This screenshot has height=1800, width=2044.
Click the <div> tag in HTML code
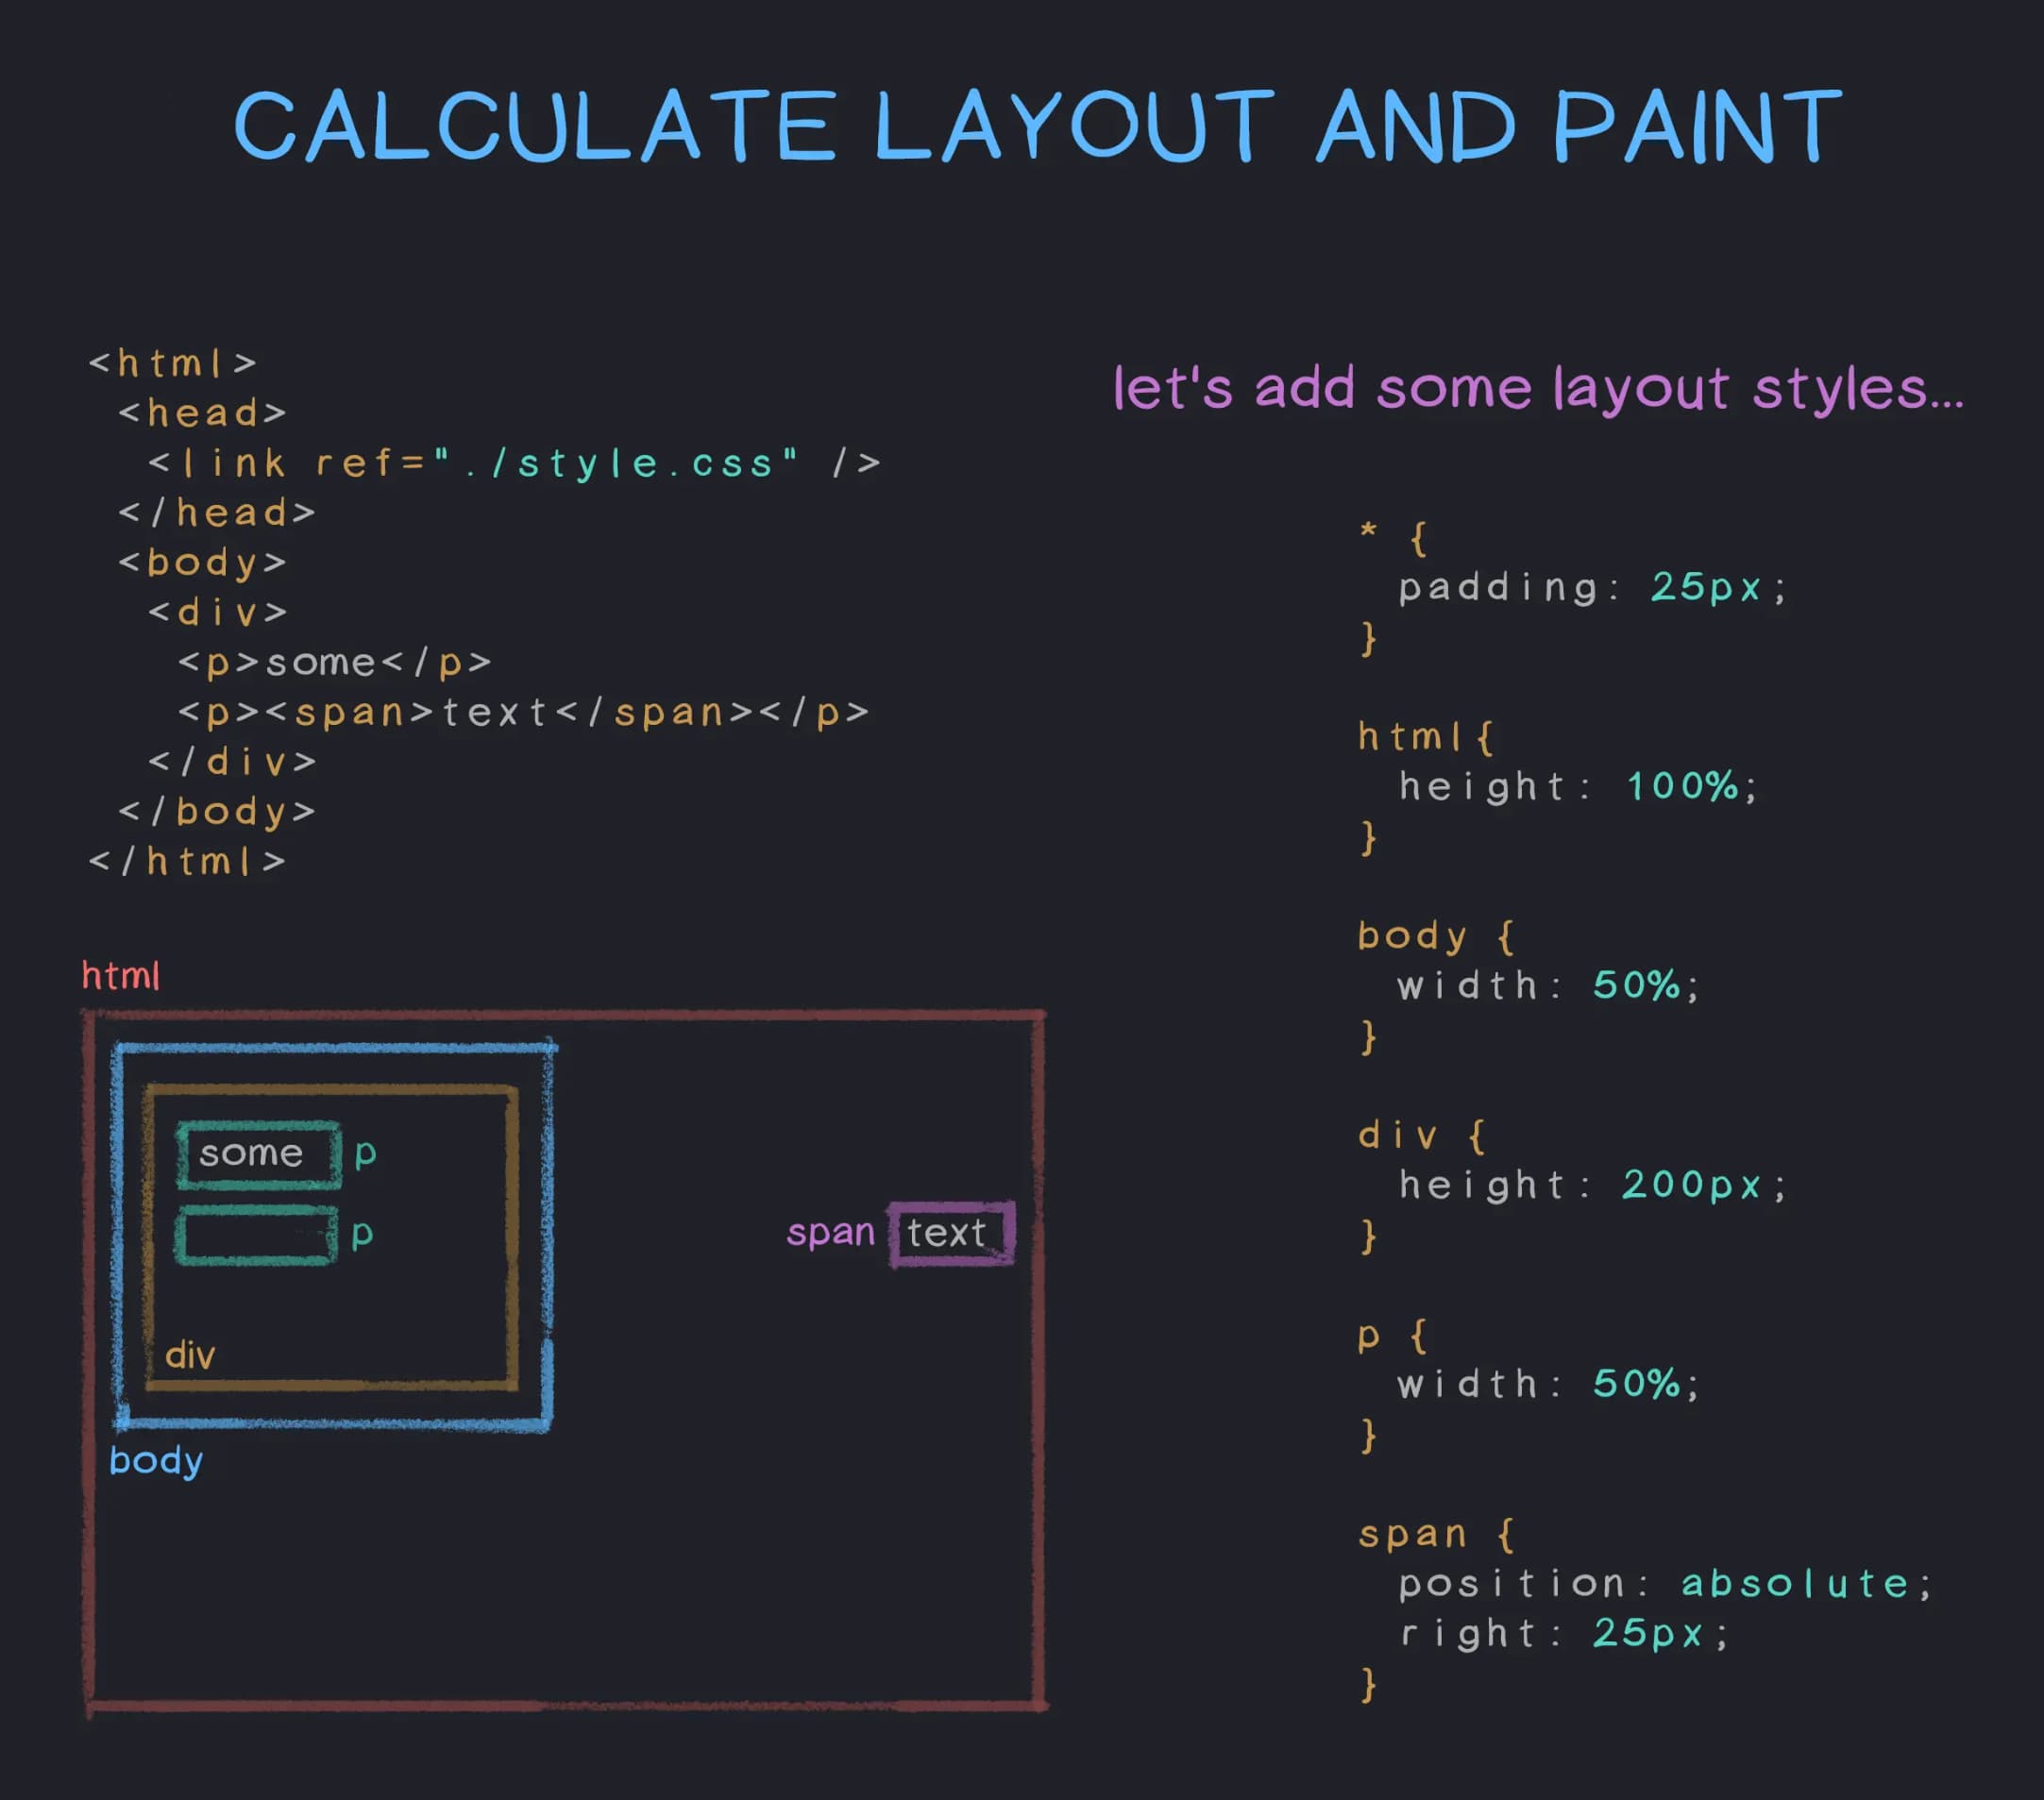[x=218, y=611]
